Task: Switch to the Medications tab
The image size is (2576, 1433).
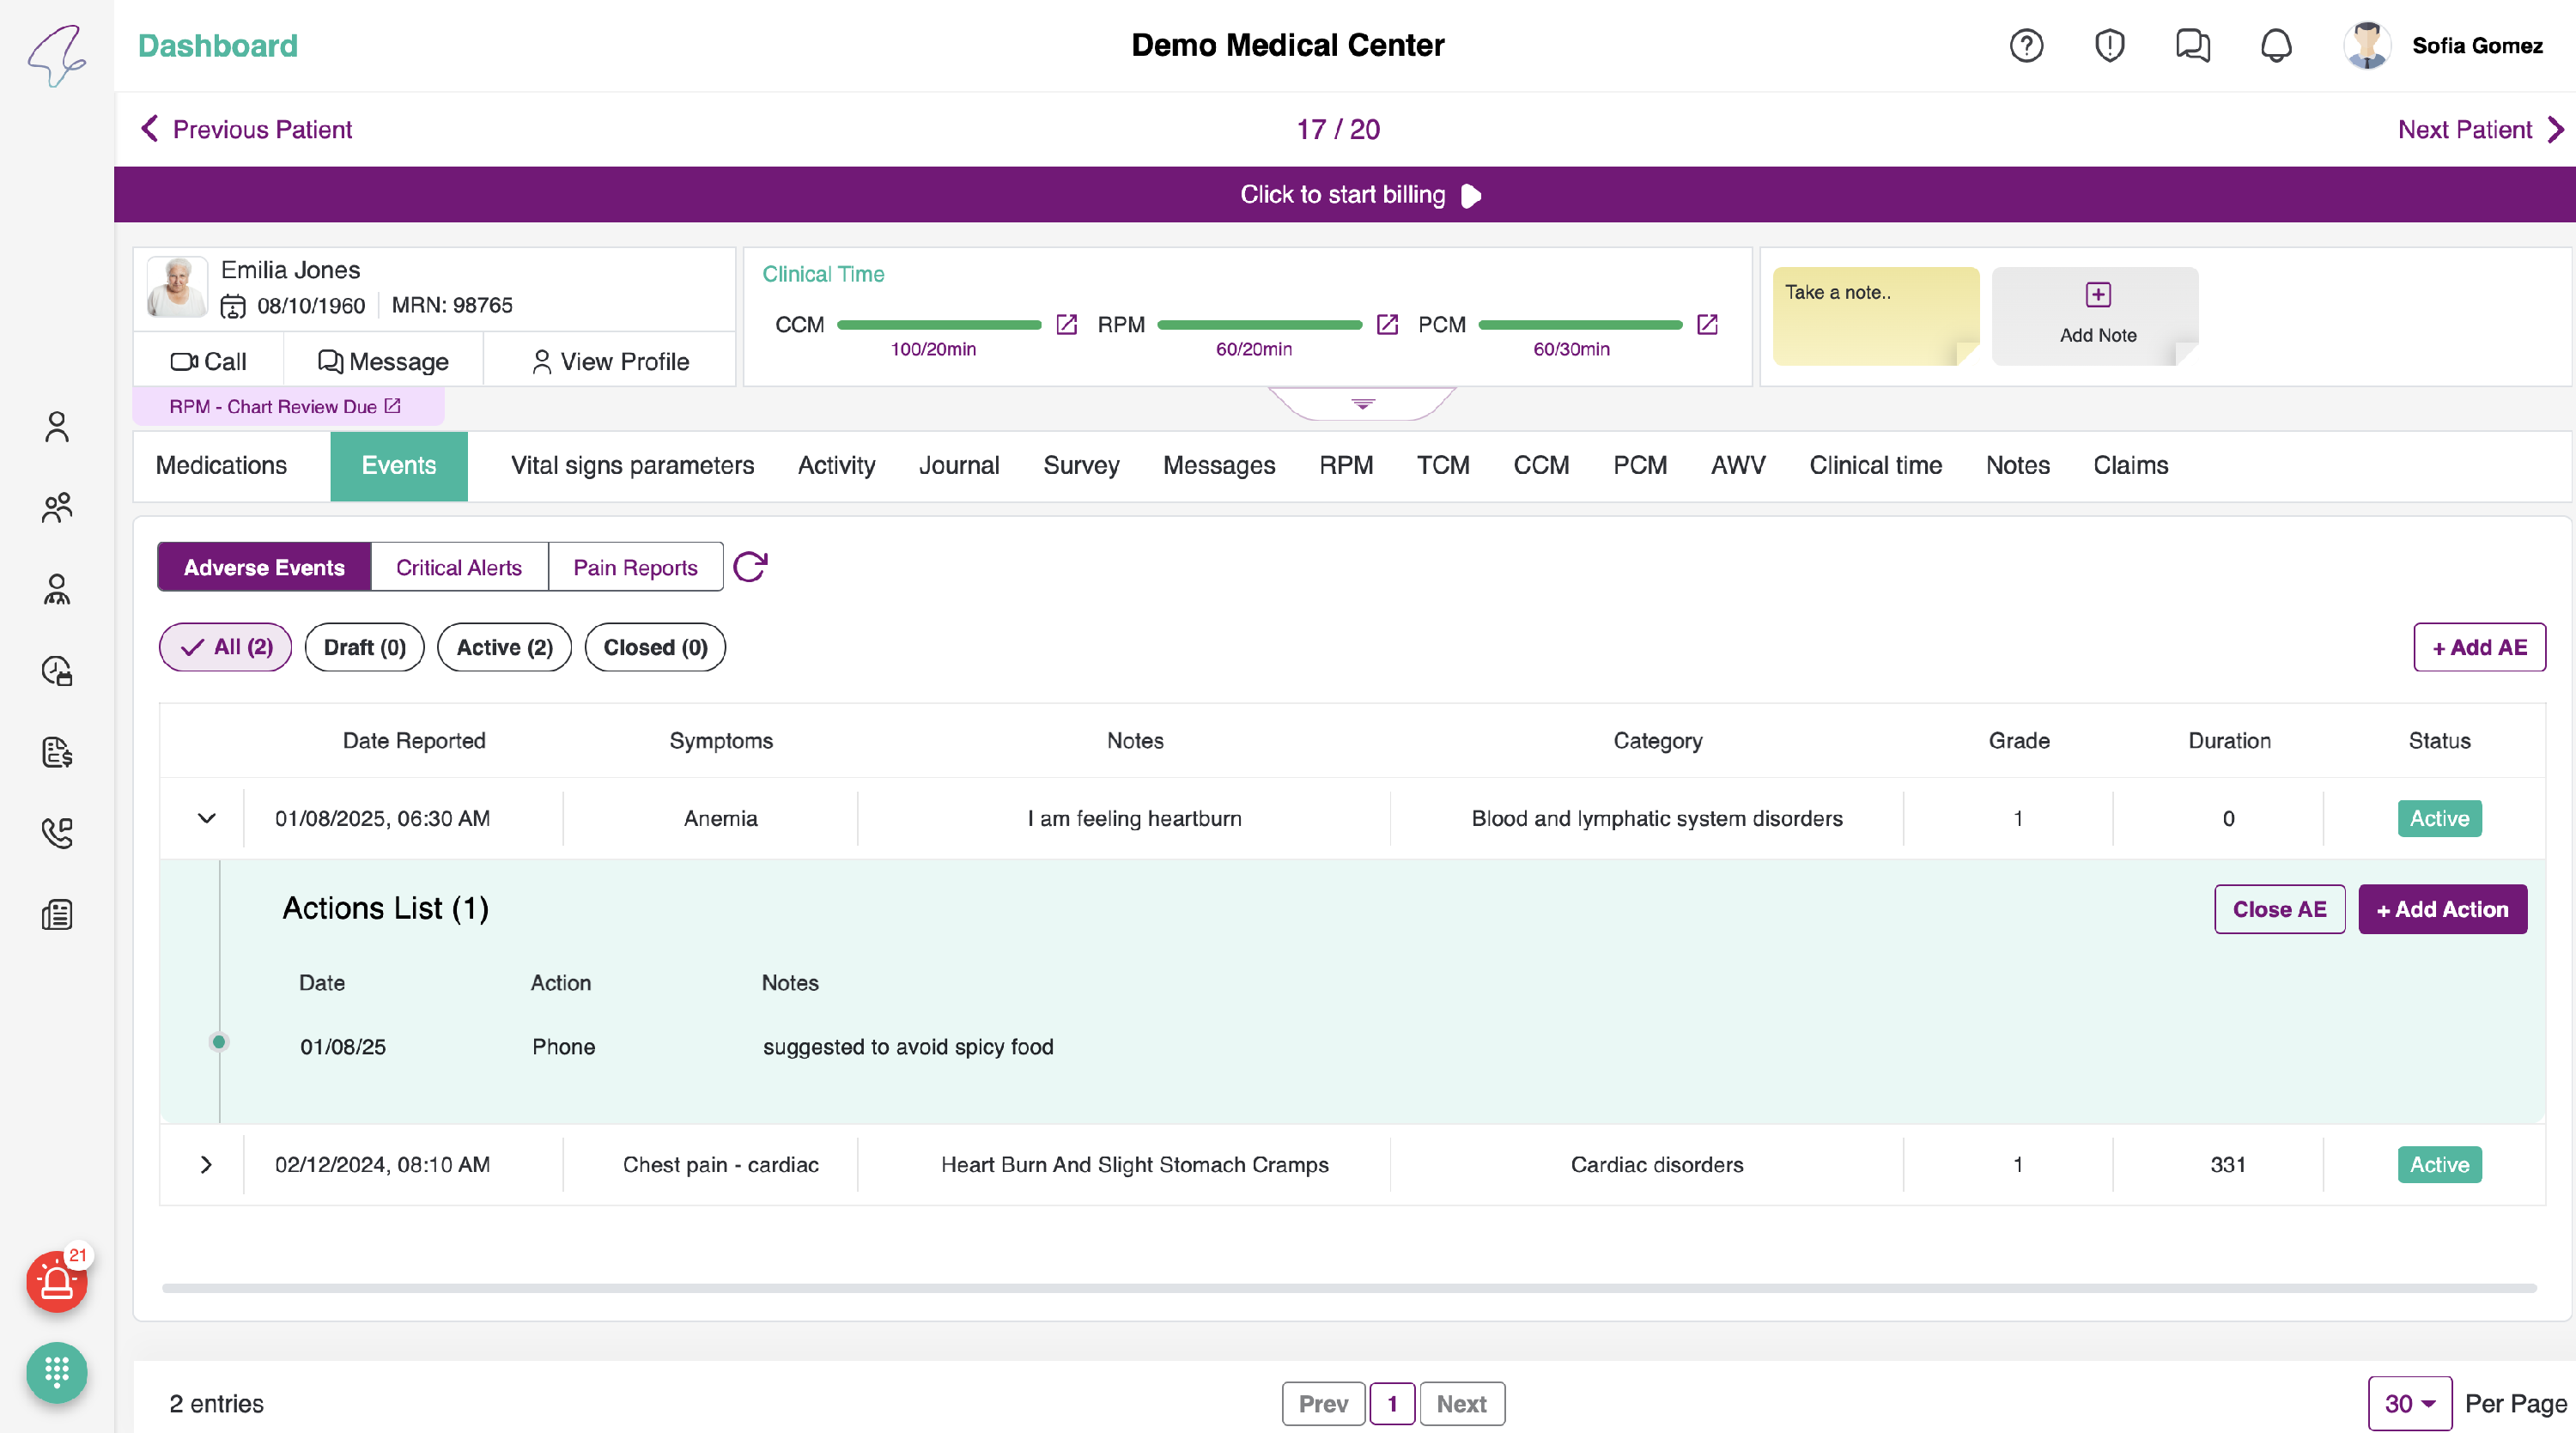Action: (221, 465)
